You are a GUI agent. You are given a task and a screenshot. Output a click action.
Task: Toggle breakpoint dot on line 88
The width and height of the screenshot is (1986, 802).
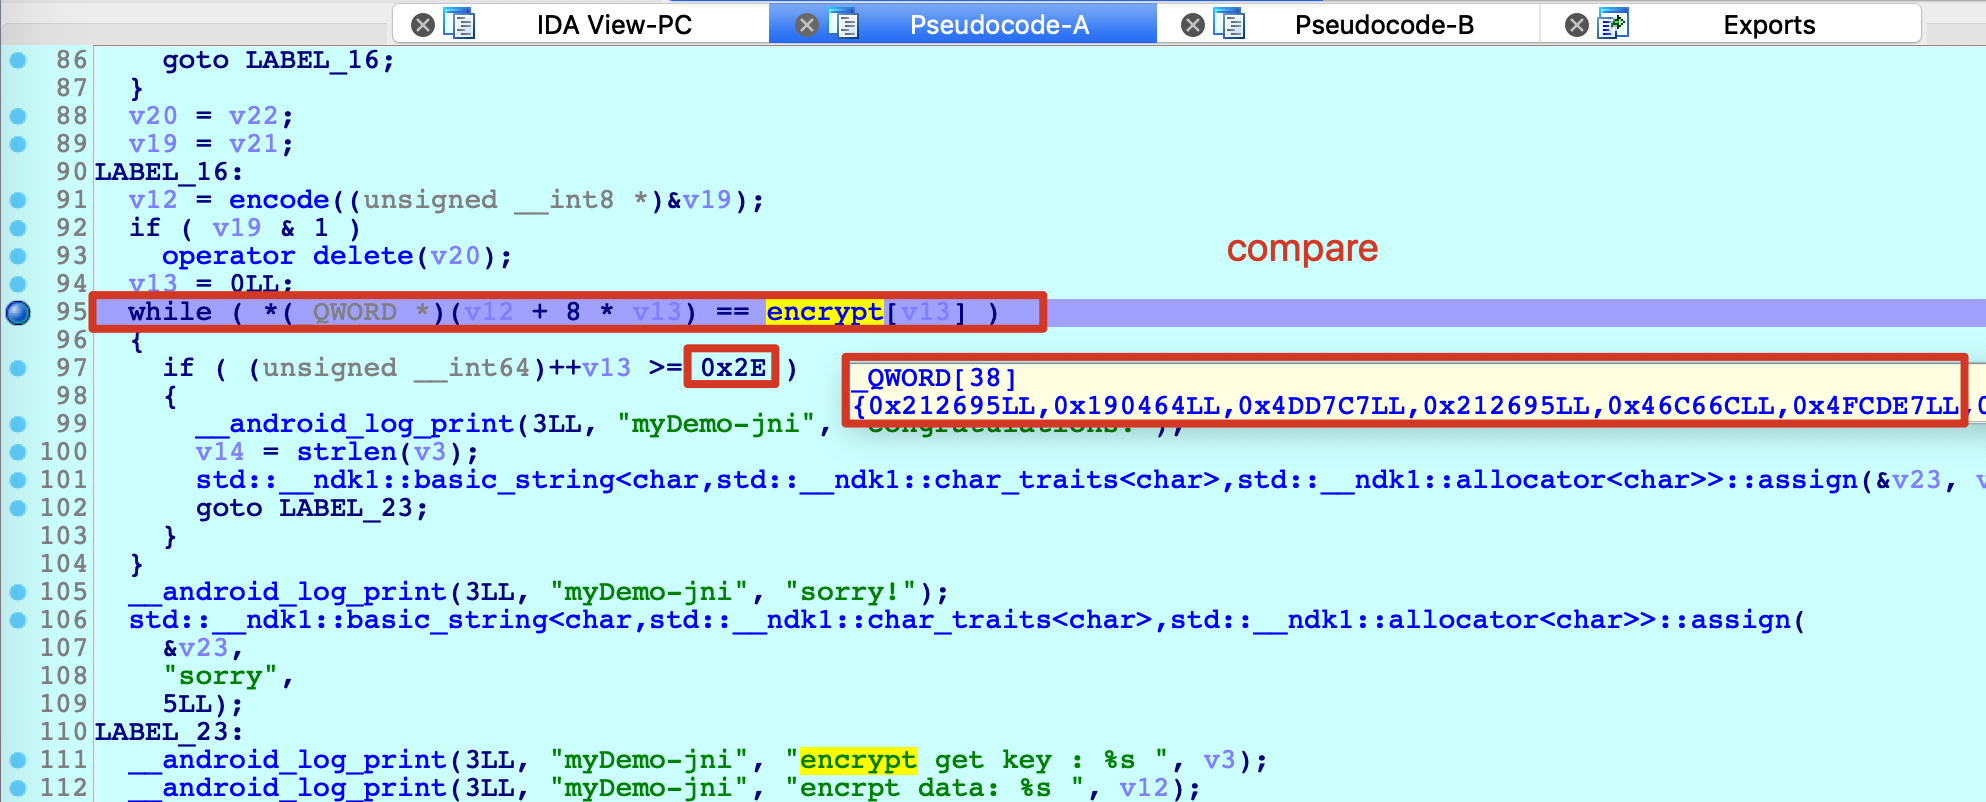click(18, 116)
